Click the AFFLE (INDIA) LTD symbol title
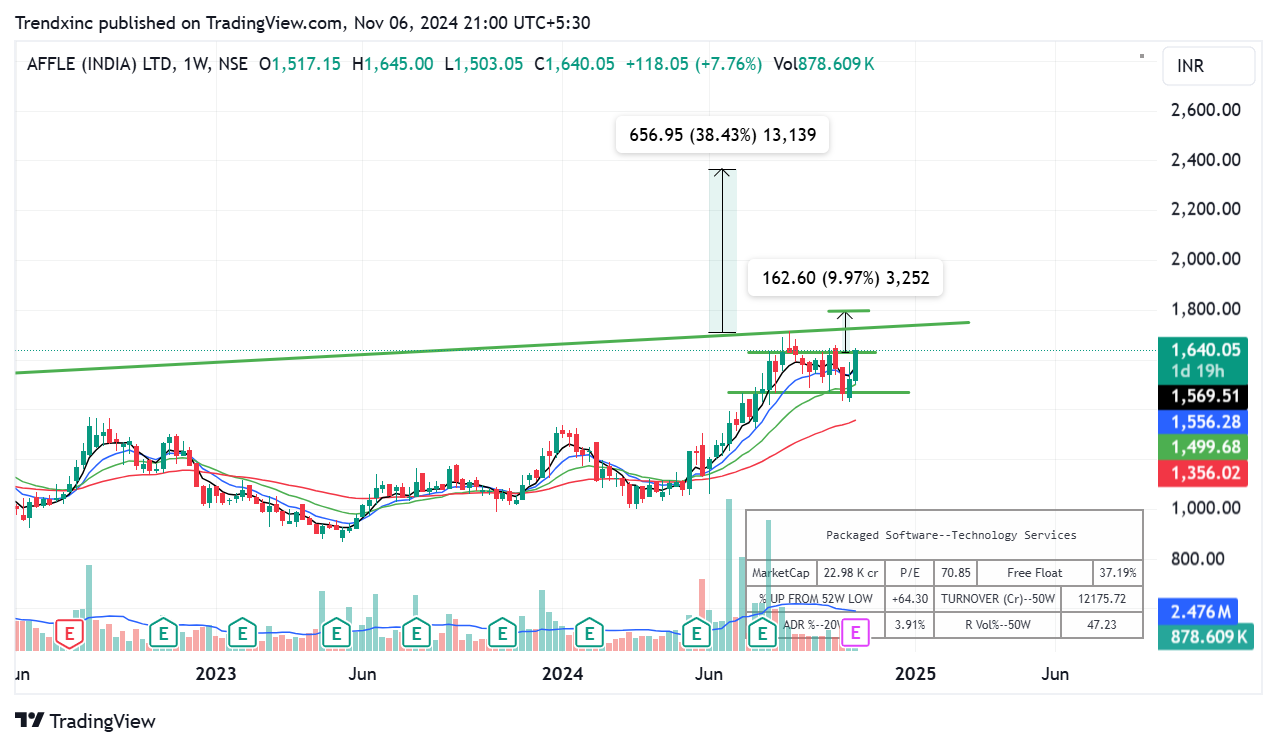 [x=97, y=63]
